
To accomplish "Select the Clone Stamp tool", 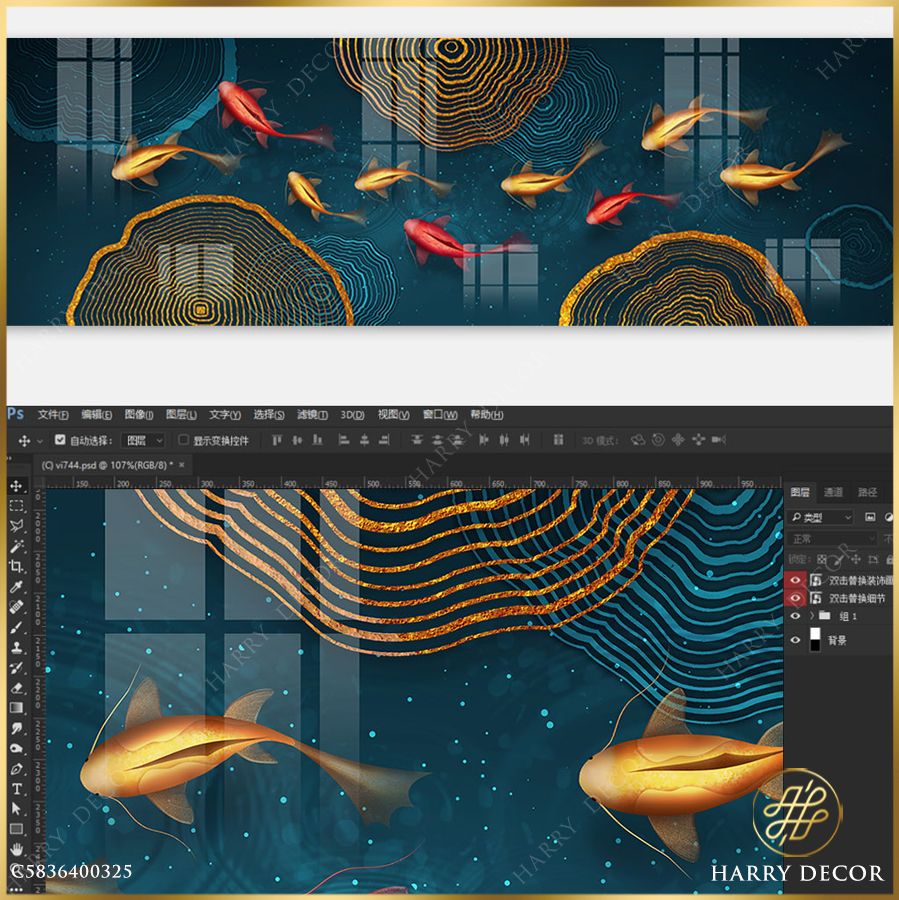I will point(17,647).
